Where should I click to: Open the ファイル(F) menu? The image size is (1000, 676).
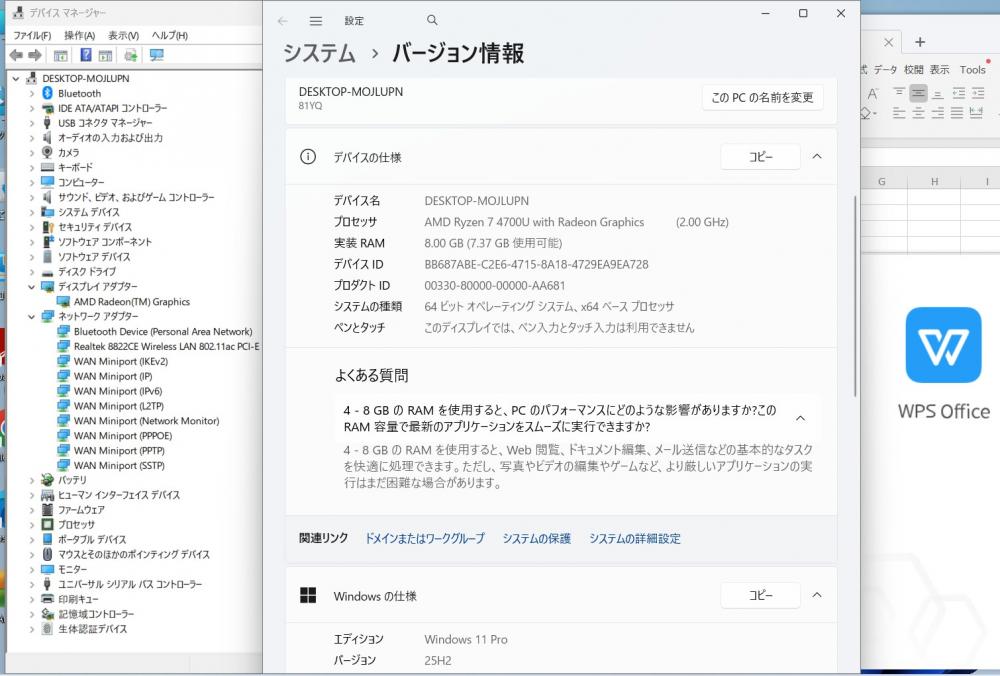[32, 36]
